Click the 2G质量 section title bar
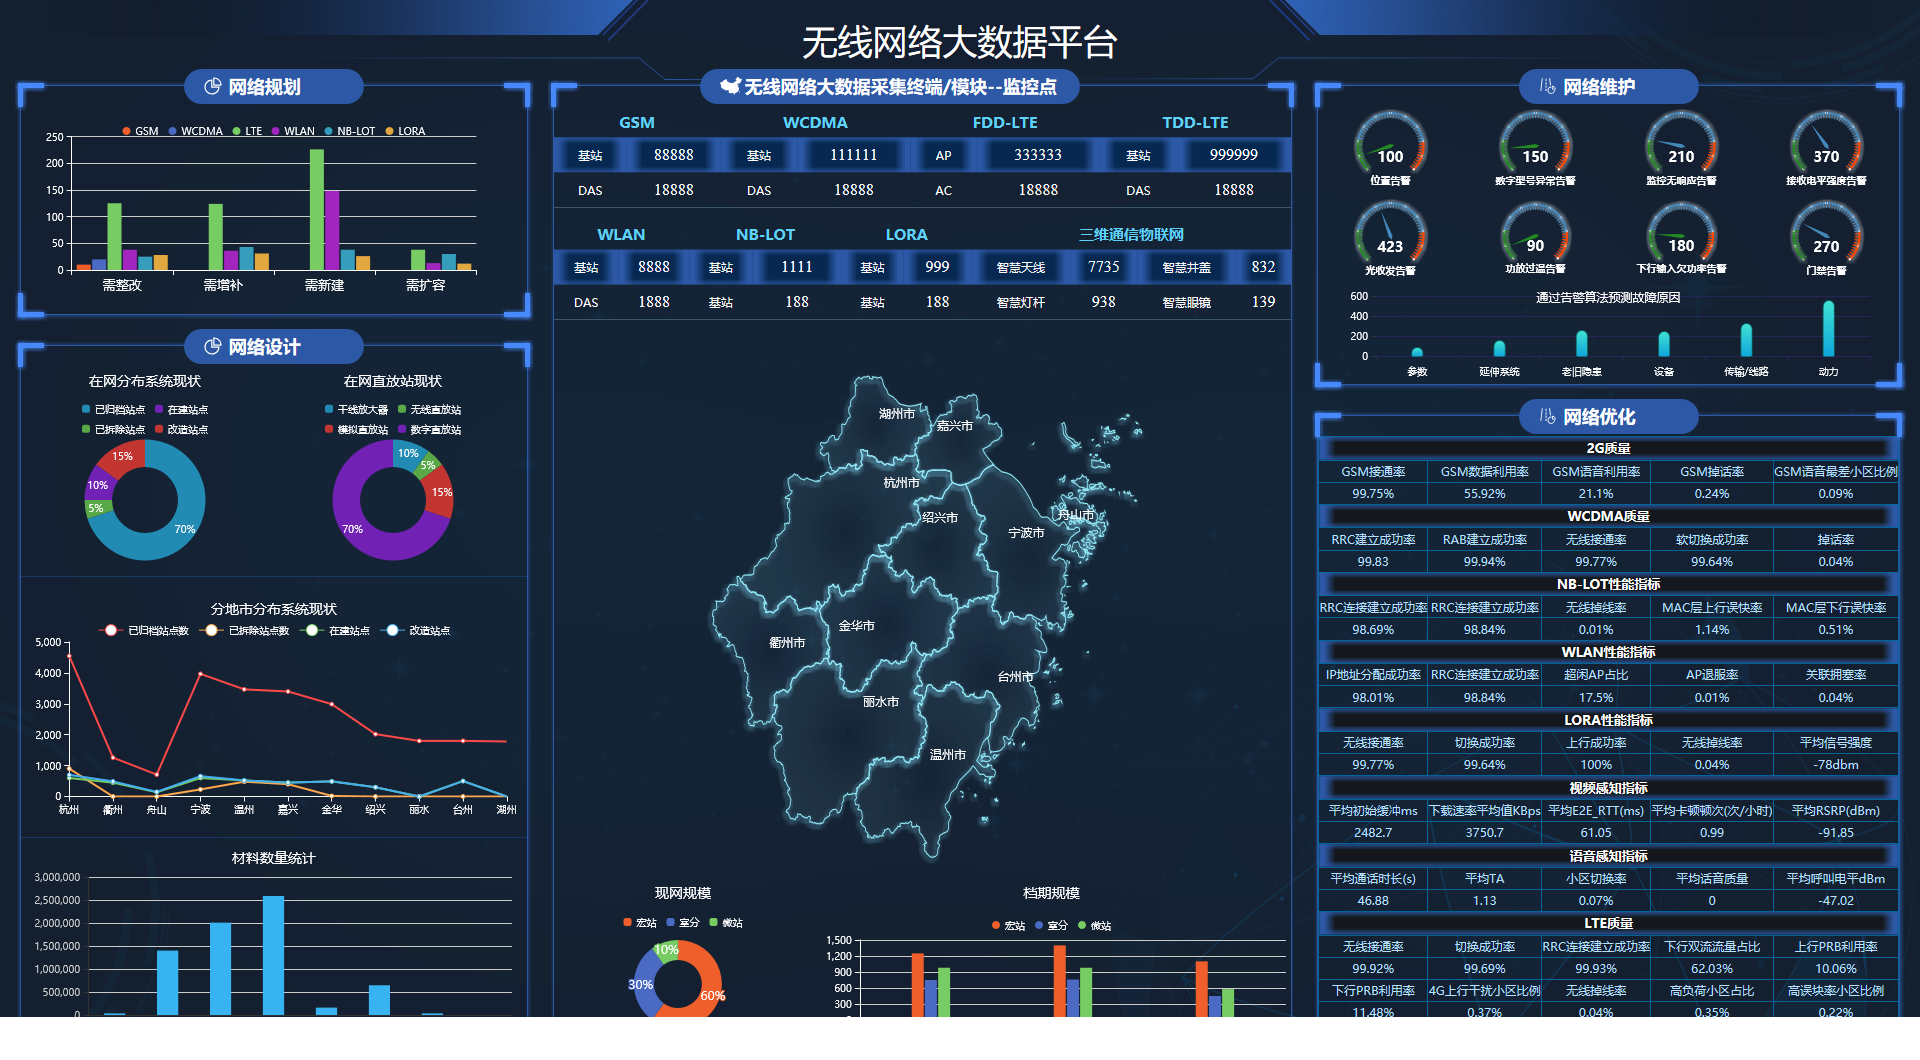Image resolution: width=1920 pixels, height=1060 pixels. coord(1608,449)
